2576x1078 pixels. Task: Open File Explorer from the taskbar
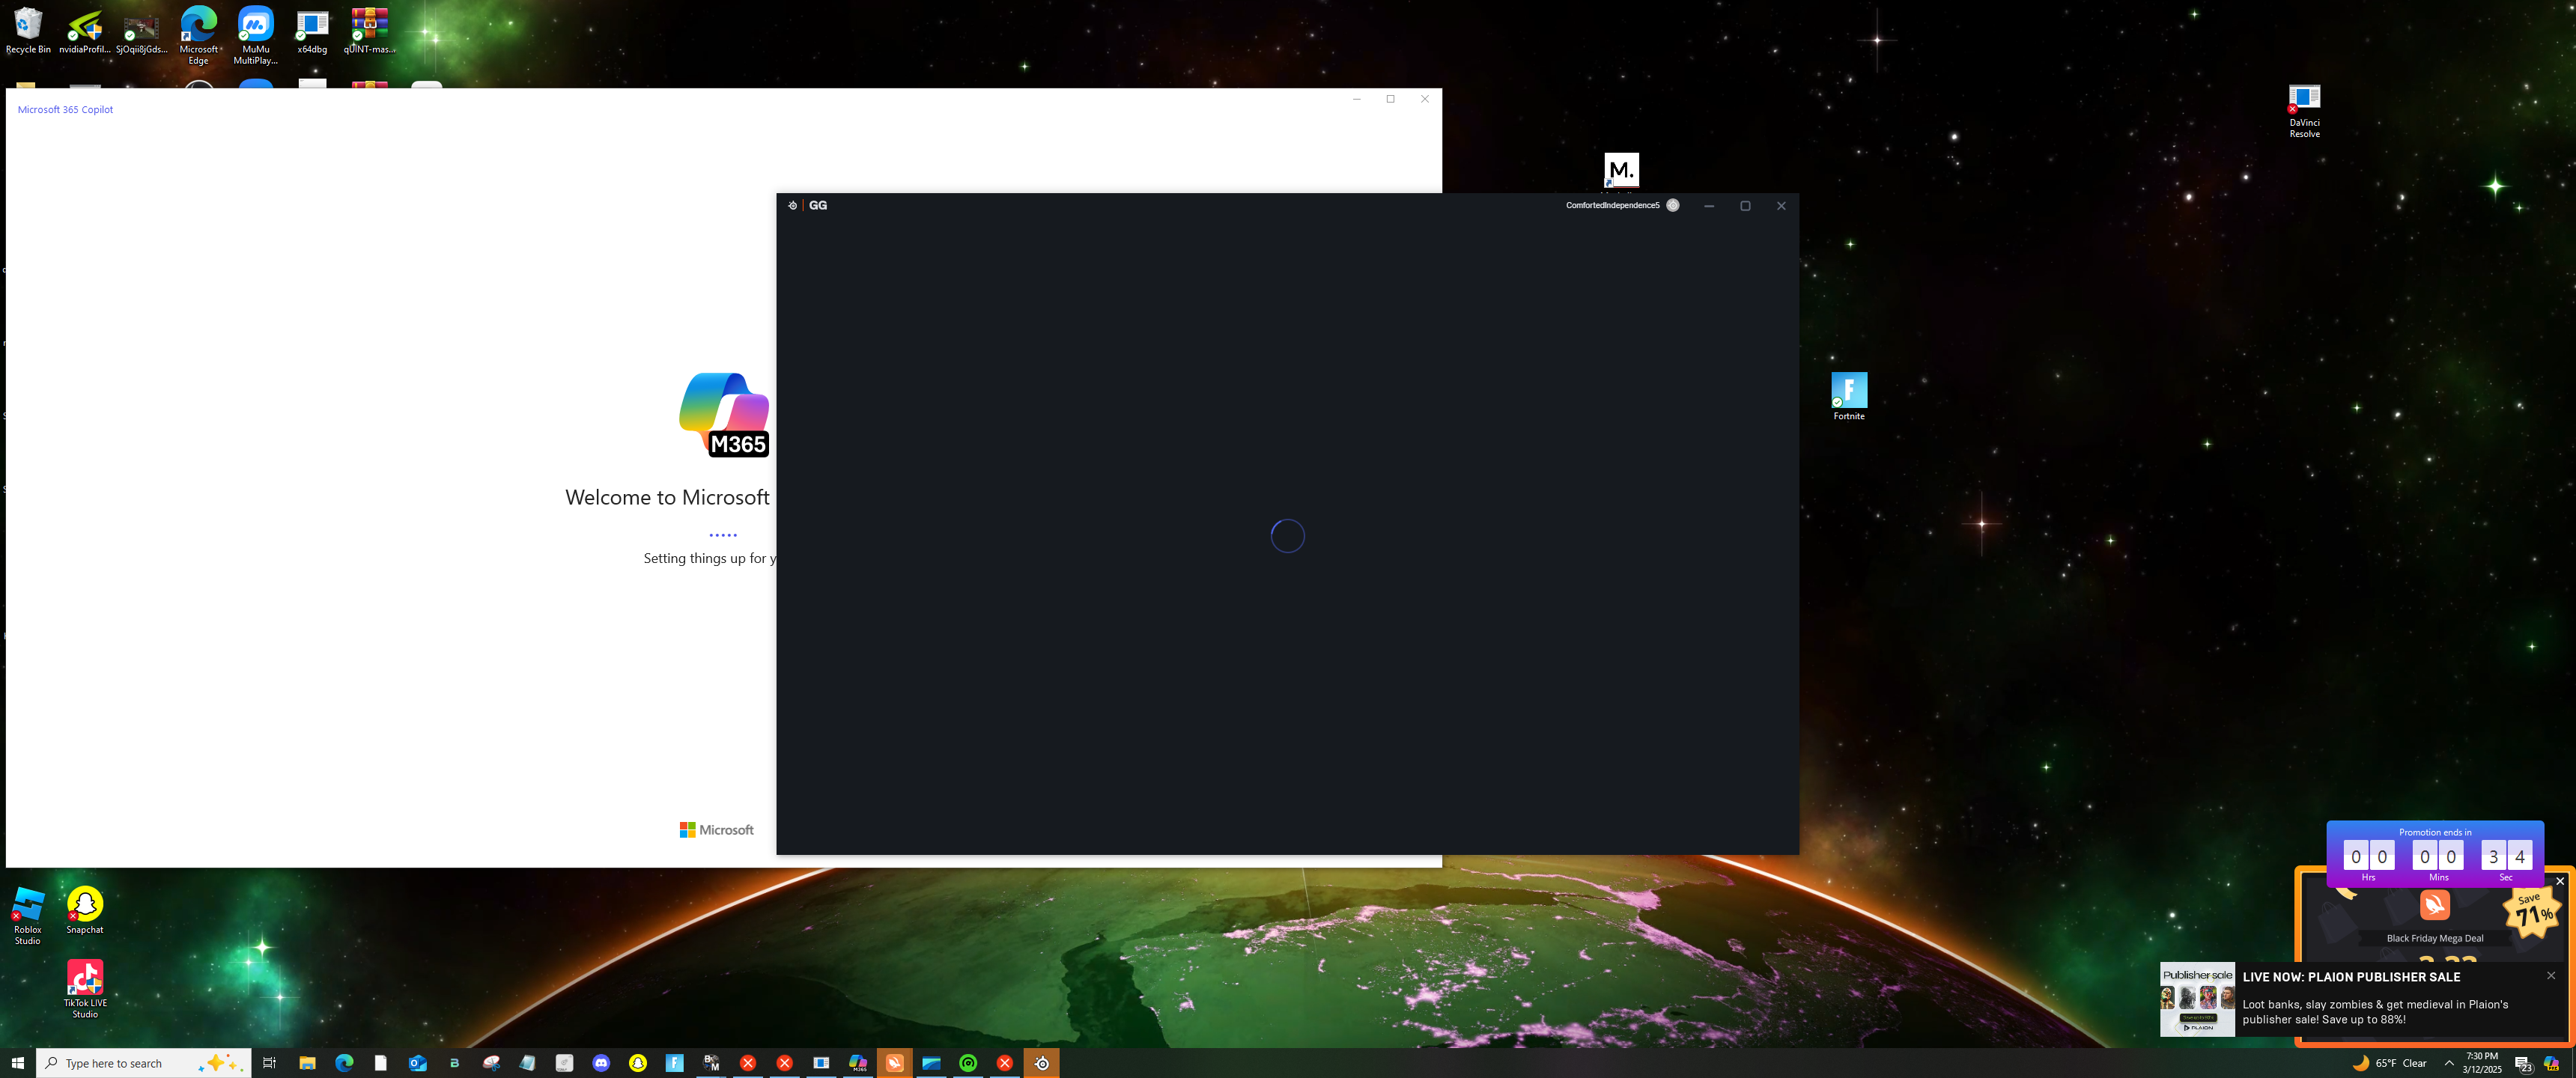click(307, 1063)
